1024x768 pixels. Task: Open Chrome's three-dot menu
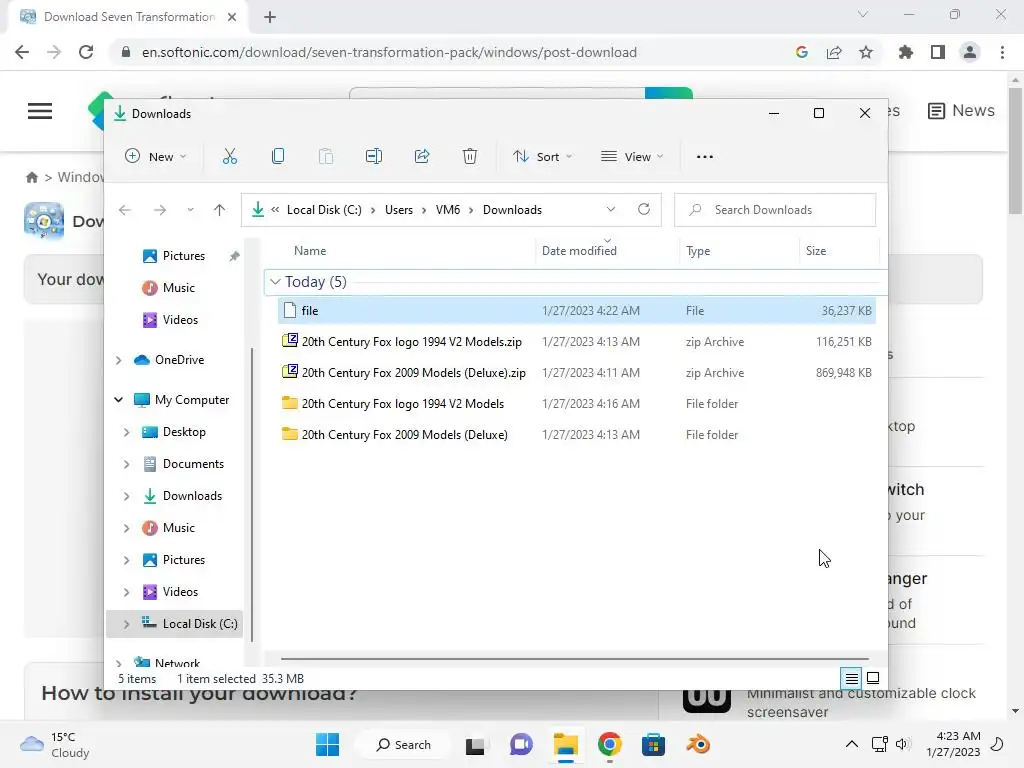1002,52
